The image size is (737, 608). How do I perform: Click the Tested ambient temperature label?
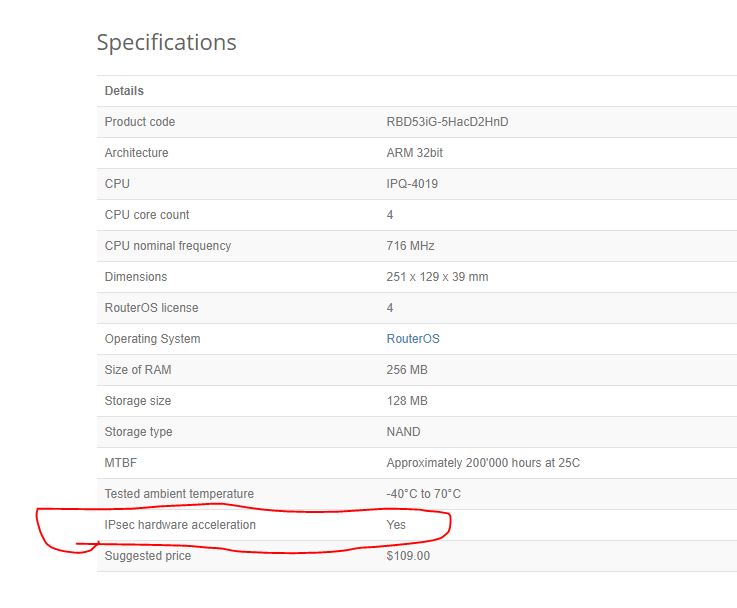click(x=179, y=494)
